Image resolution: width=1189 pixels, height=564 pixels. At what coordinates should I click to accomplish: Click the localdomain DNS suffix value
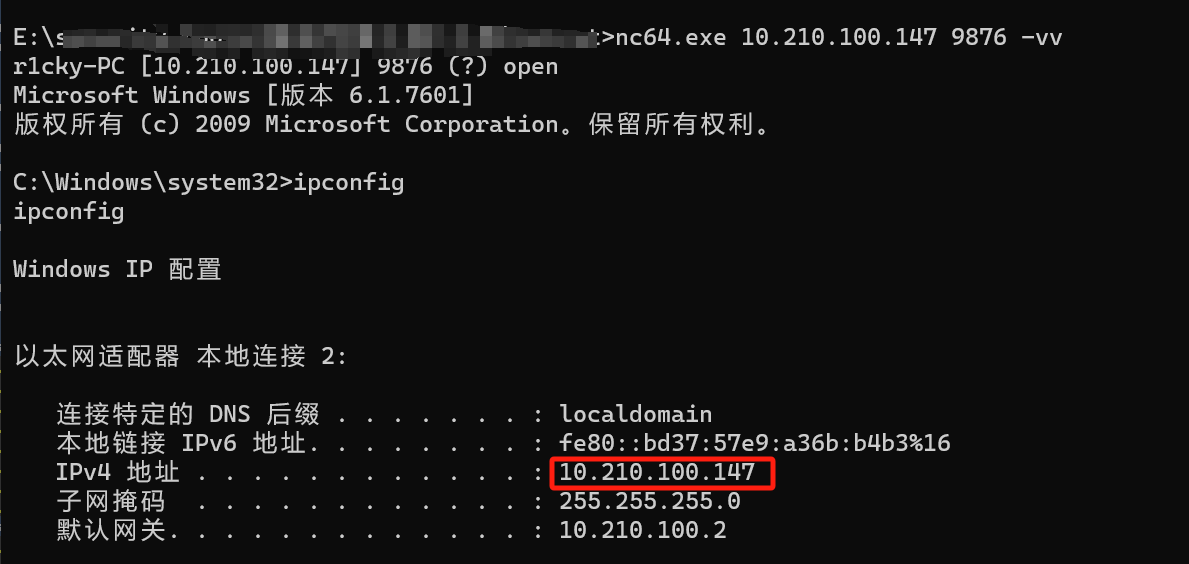[636, 415]
